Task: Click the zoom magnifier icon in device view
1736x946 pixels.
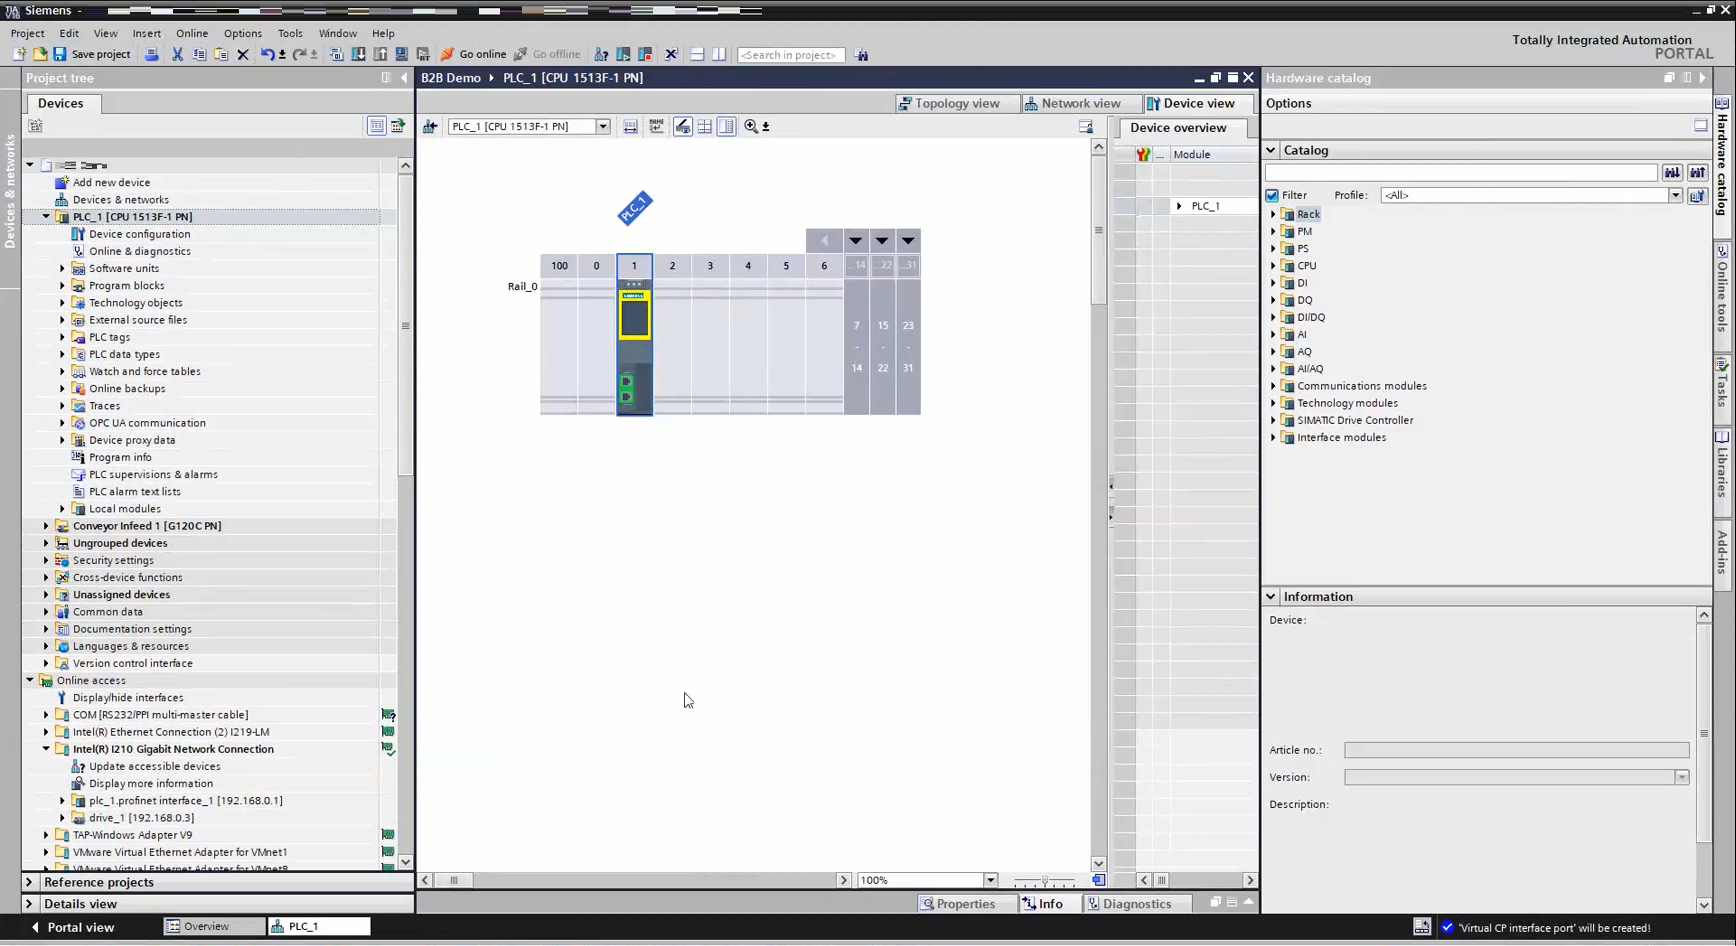Action: click(751, 126)
